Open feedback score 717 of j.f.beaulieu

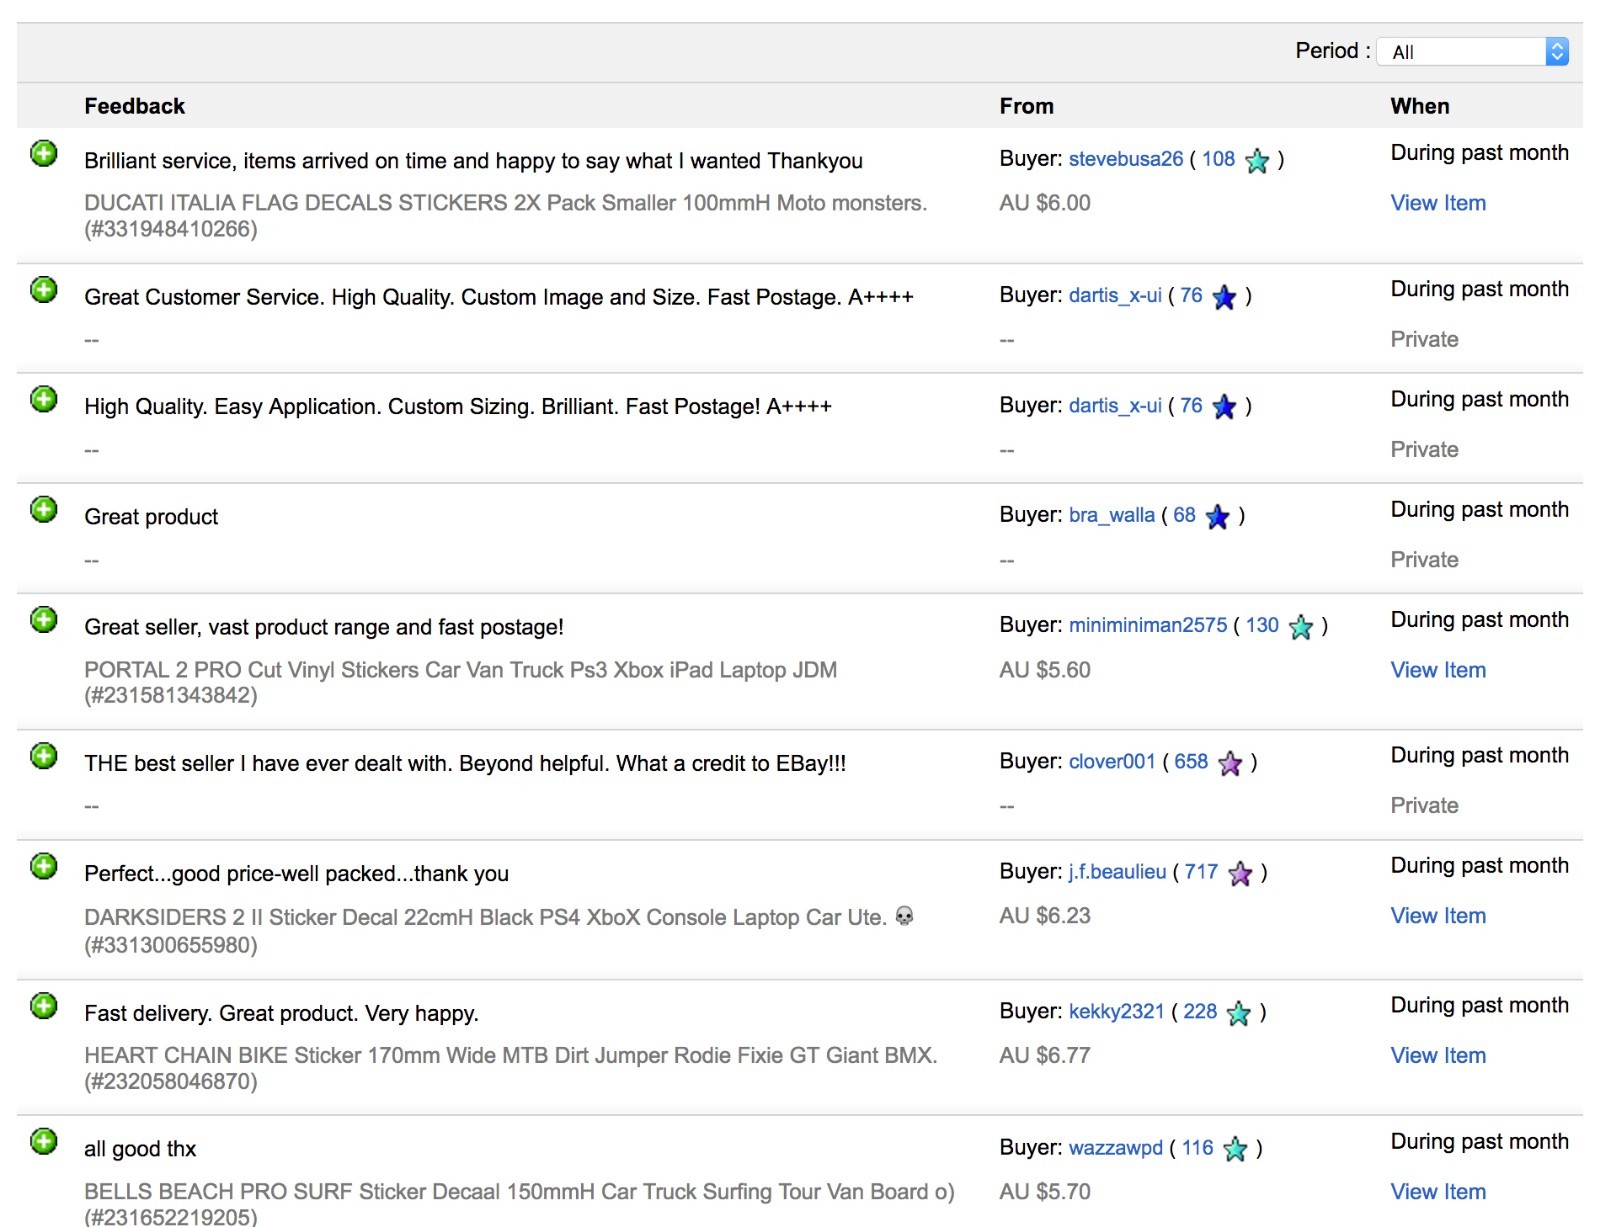pos(1201,872)
